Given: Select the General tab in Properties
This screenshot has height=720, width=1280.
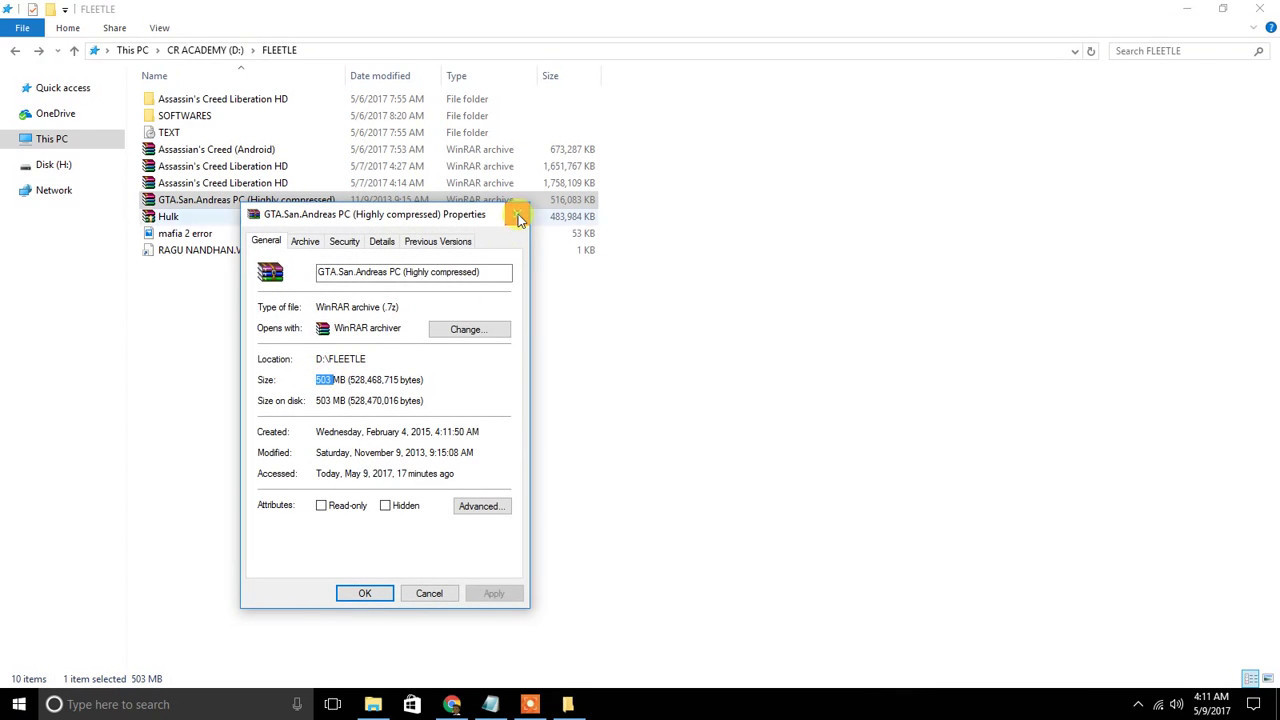Looking at the screenshot, I should tap(266, 240).
